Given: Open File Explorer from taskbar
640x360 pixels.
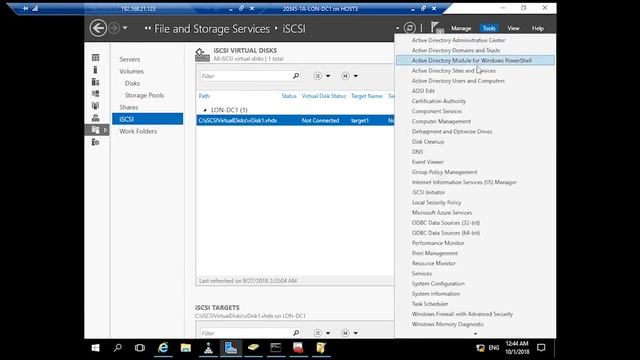Looking at the screenshot, I should [186, 348].
